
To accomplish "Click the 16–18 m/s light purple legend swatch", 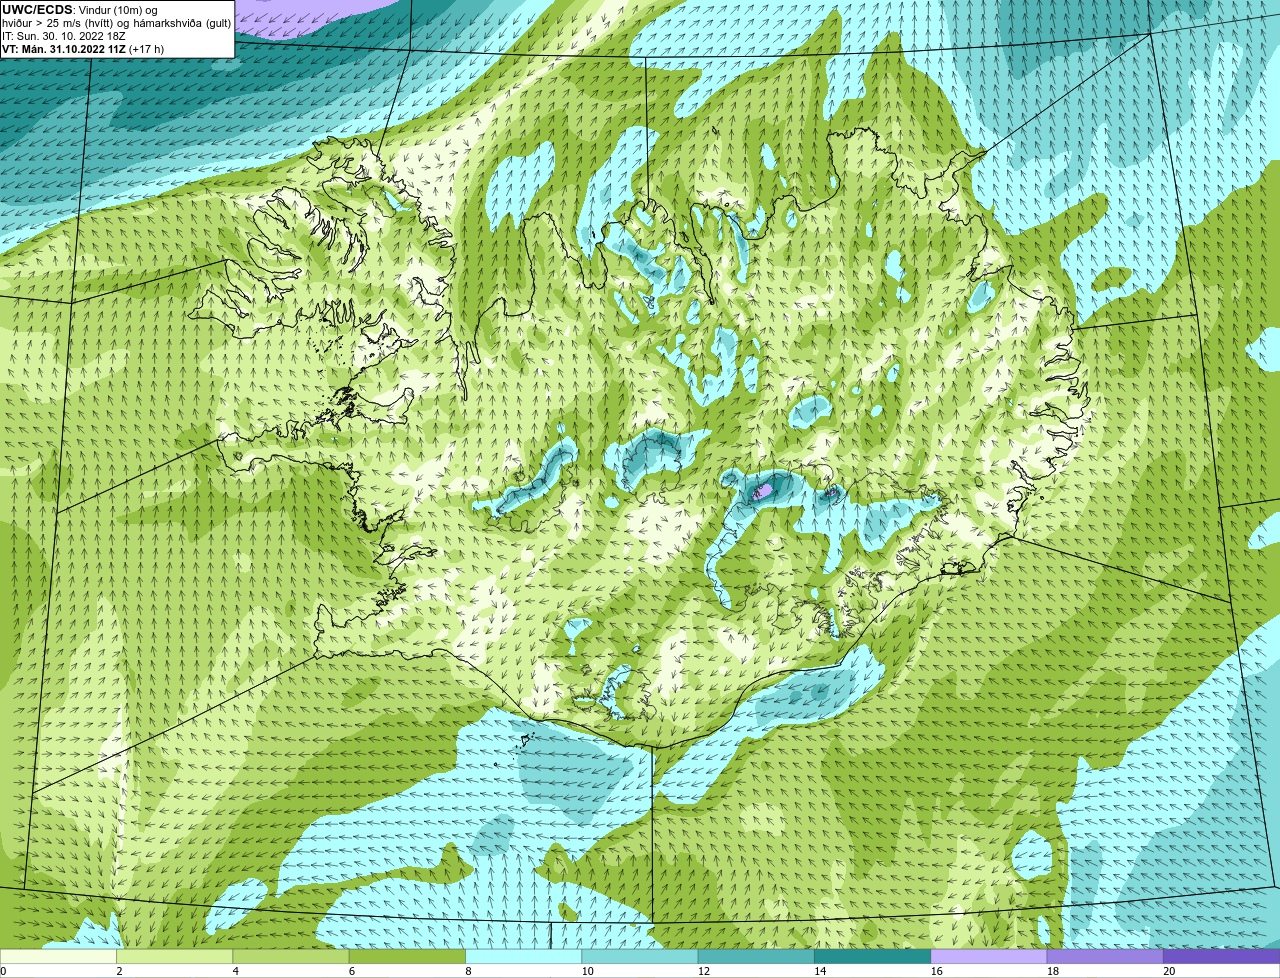I will (x=989, y=956).
